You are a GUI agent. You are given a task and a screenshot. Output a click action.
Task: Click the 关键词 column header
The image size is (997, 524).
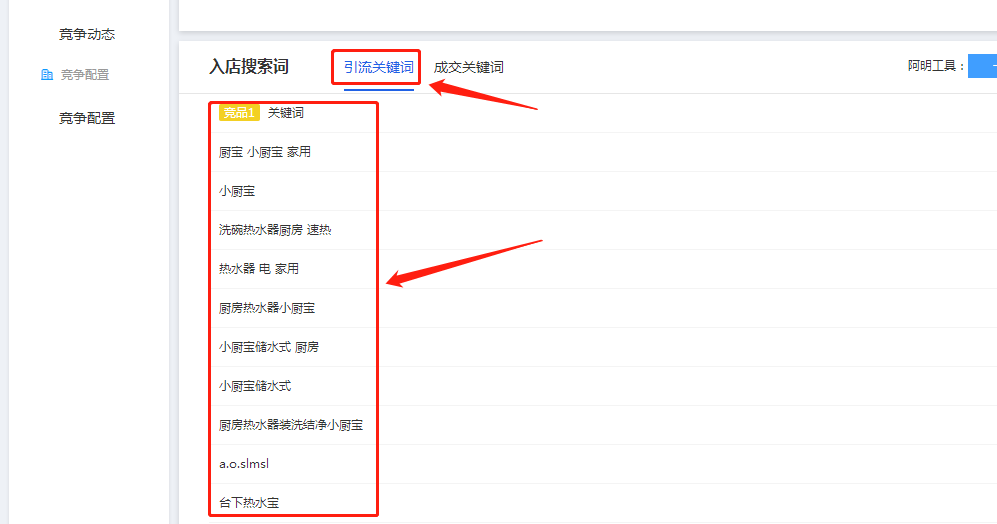pos(286,113)
